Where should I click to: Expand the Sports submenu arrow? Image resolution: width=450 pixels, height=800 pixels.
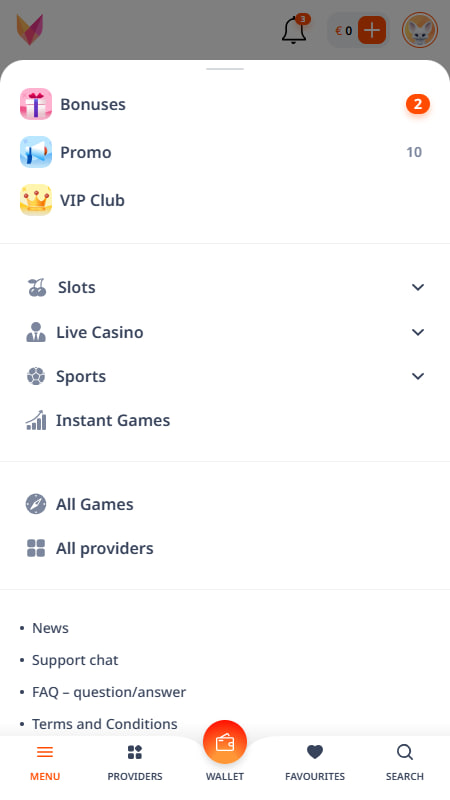point(418,377)
